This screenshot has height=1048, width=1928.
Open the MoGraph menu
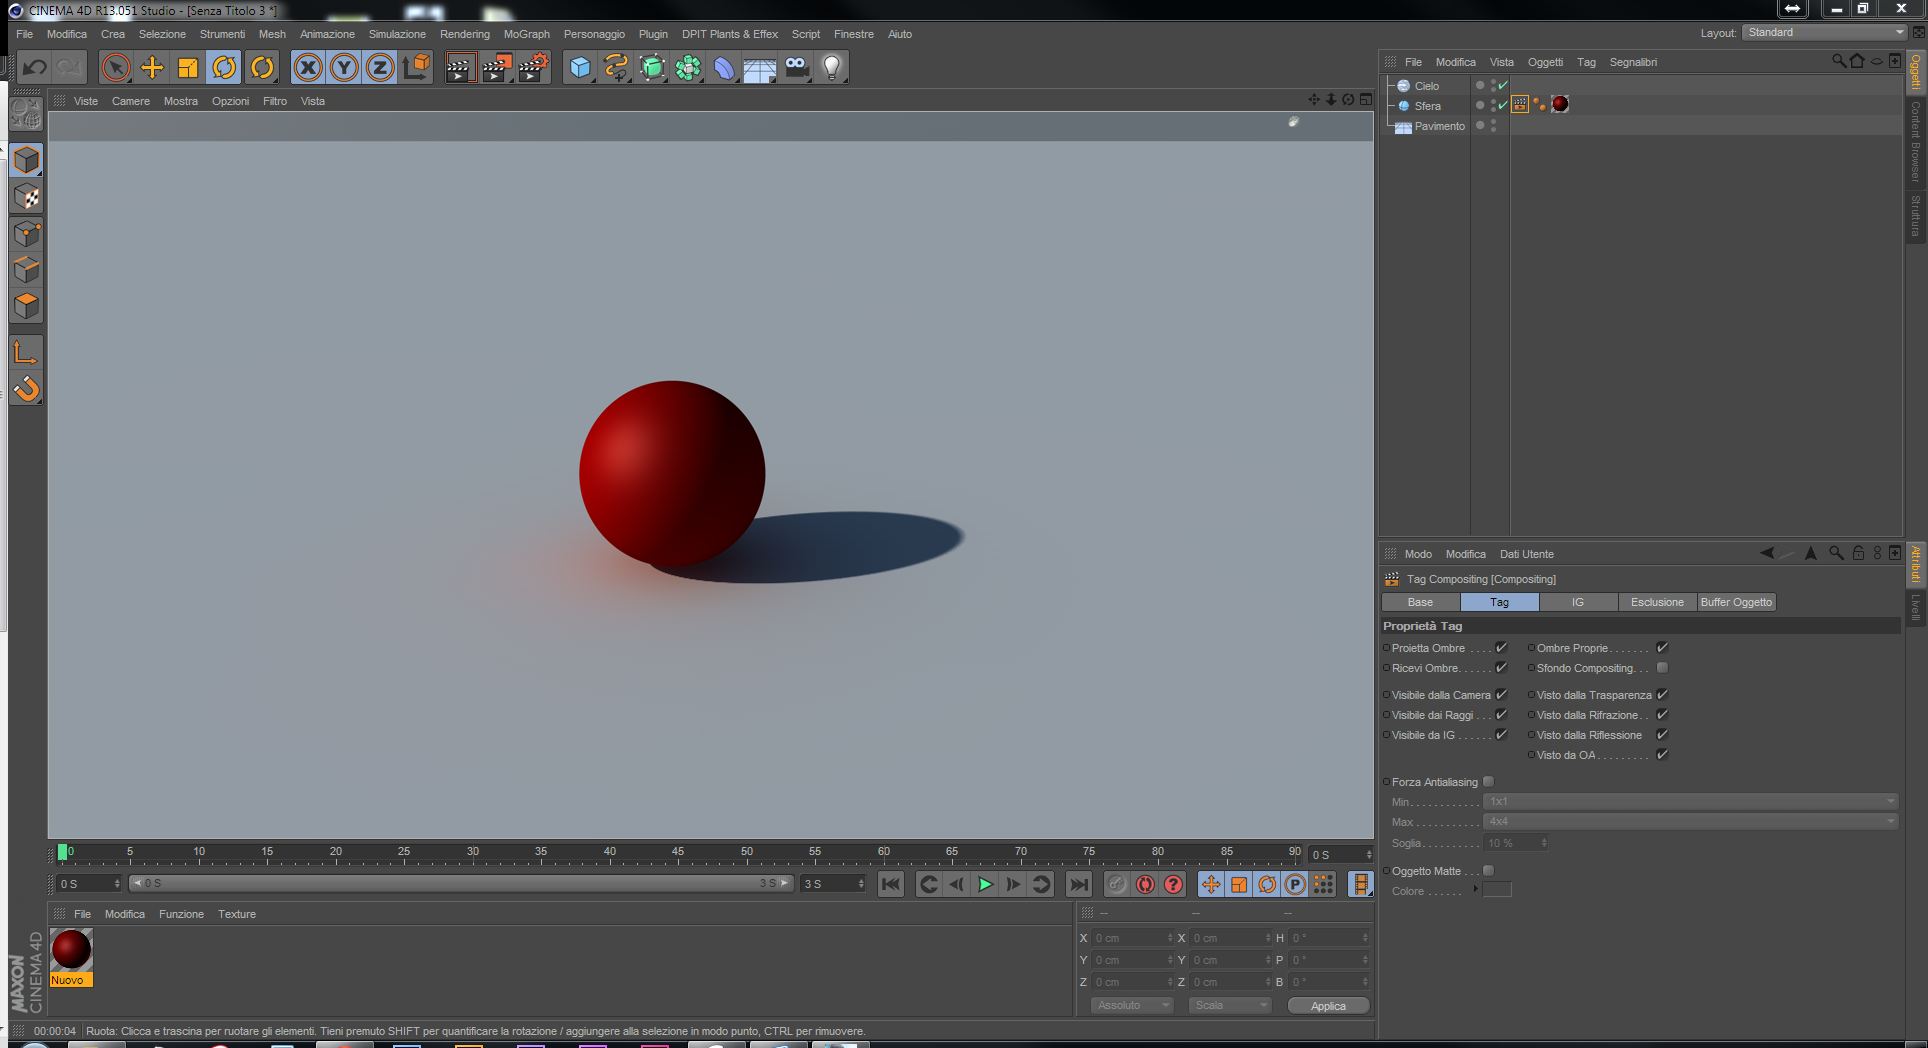526,34
